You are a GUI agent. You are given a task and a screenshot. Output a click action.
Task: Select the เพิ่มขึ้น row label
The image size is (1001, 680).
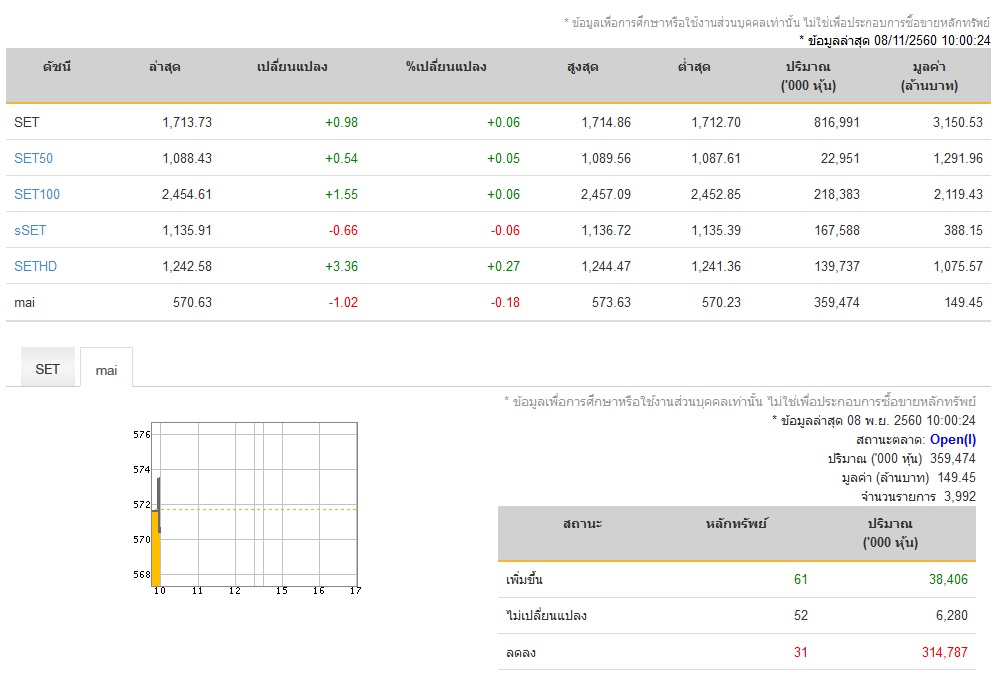click(525, 580)
